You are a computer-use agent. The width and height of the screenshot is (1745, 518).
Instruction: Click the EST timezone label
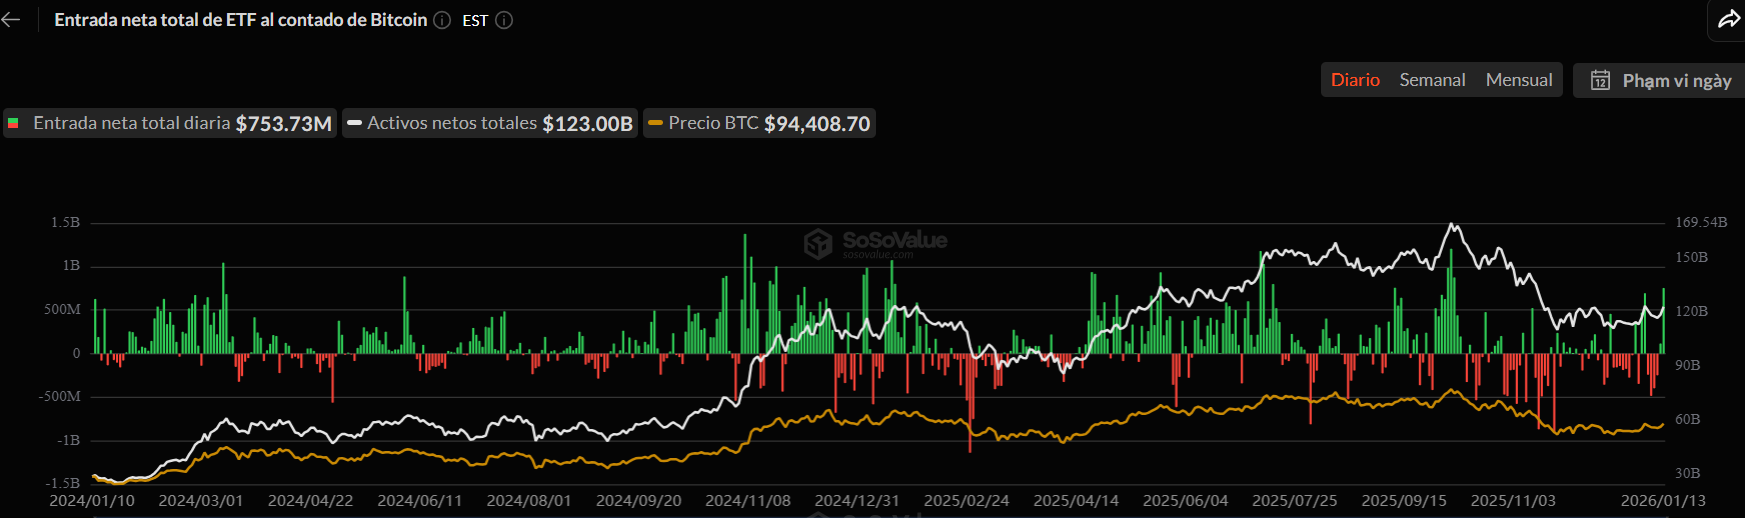(x=475, y=20)
